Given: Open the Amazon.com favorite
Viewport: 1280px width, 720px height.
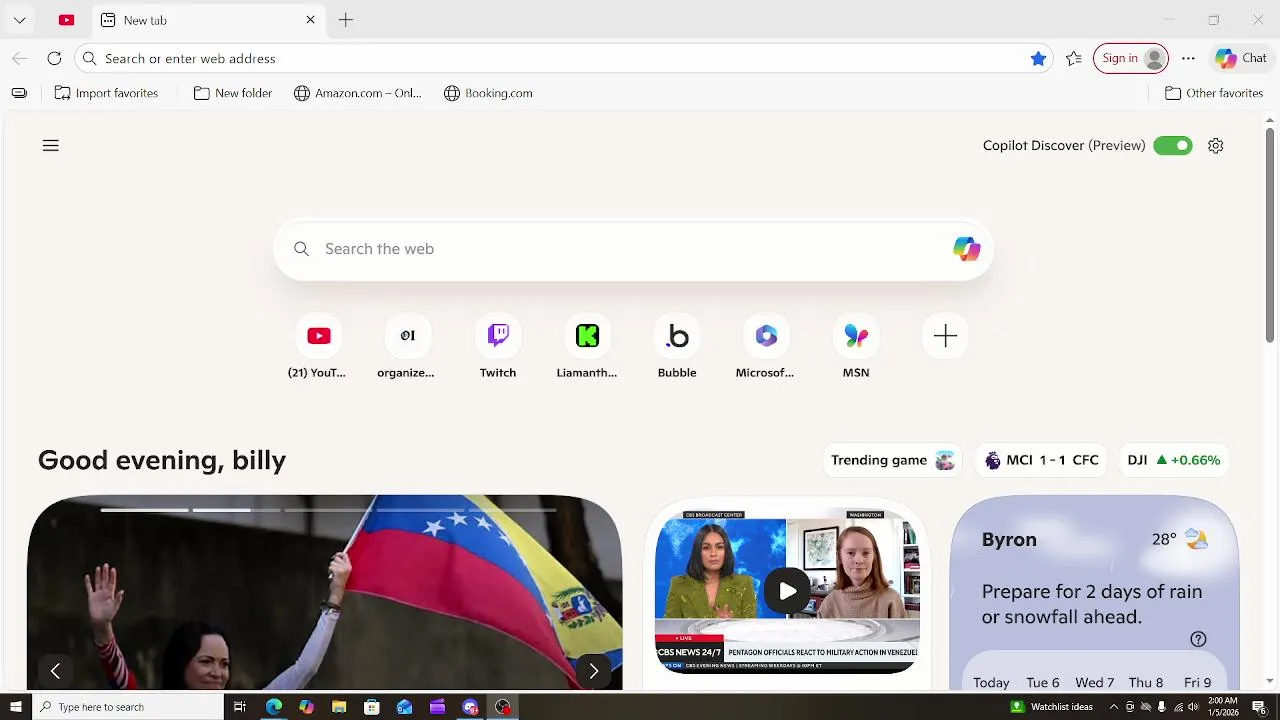Looking at the screenshot, I should coord(357,93).
